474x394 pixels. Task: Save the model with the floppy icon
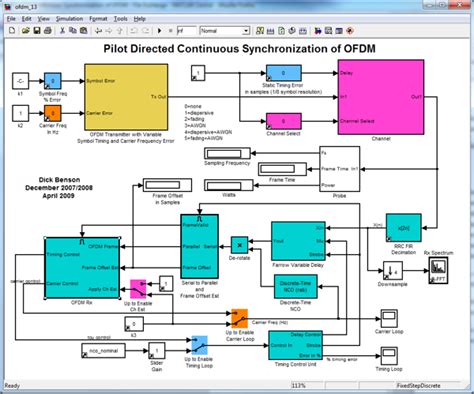tap(37, 31)
